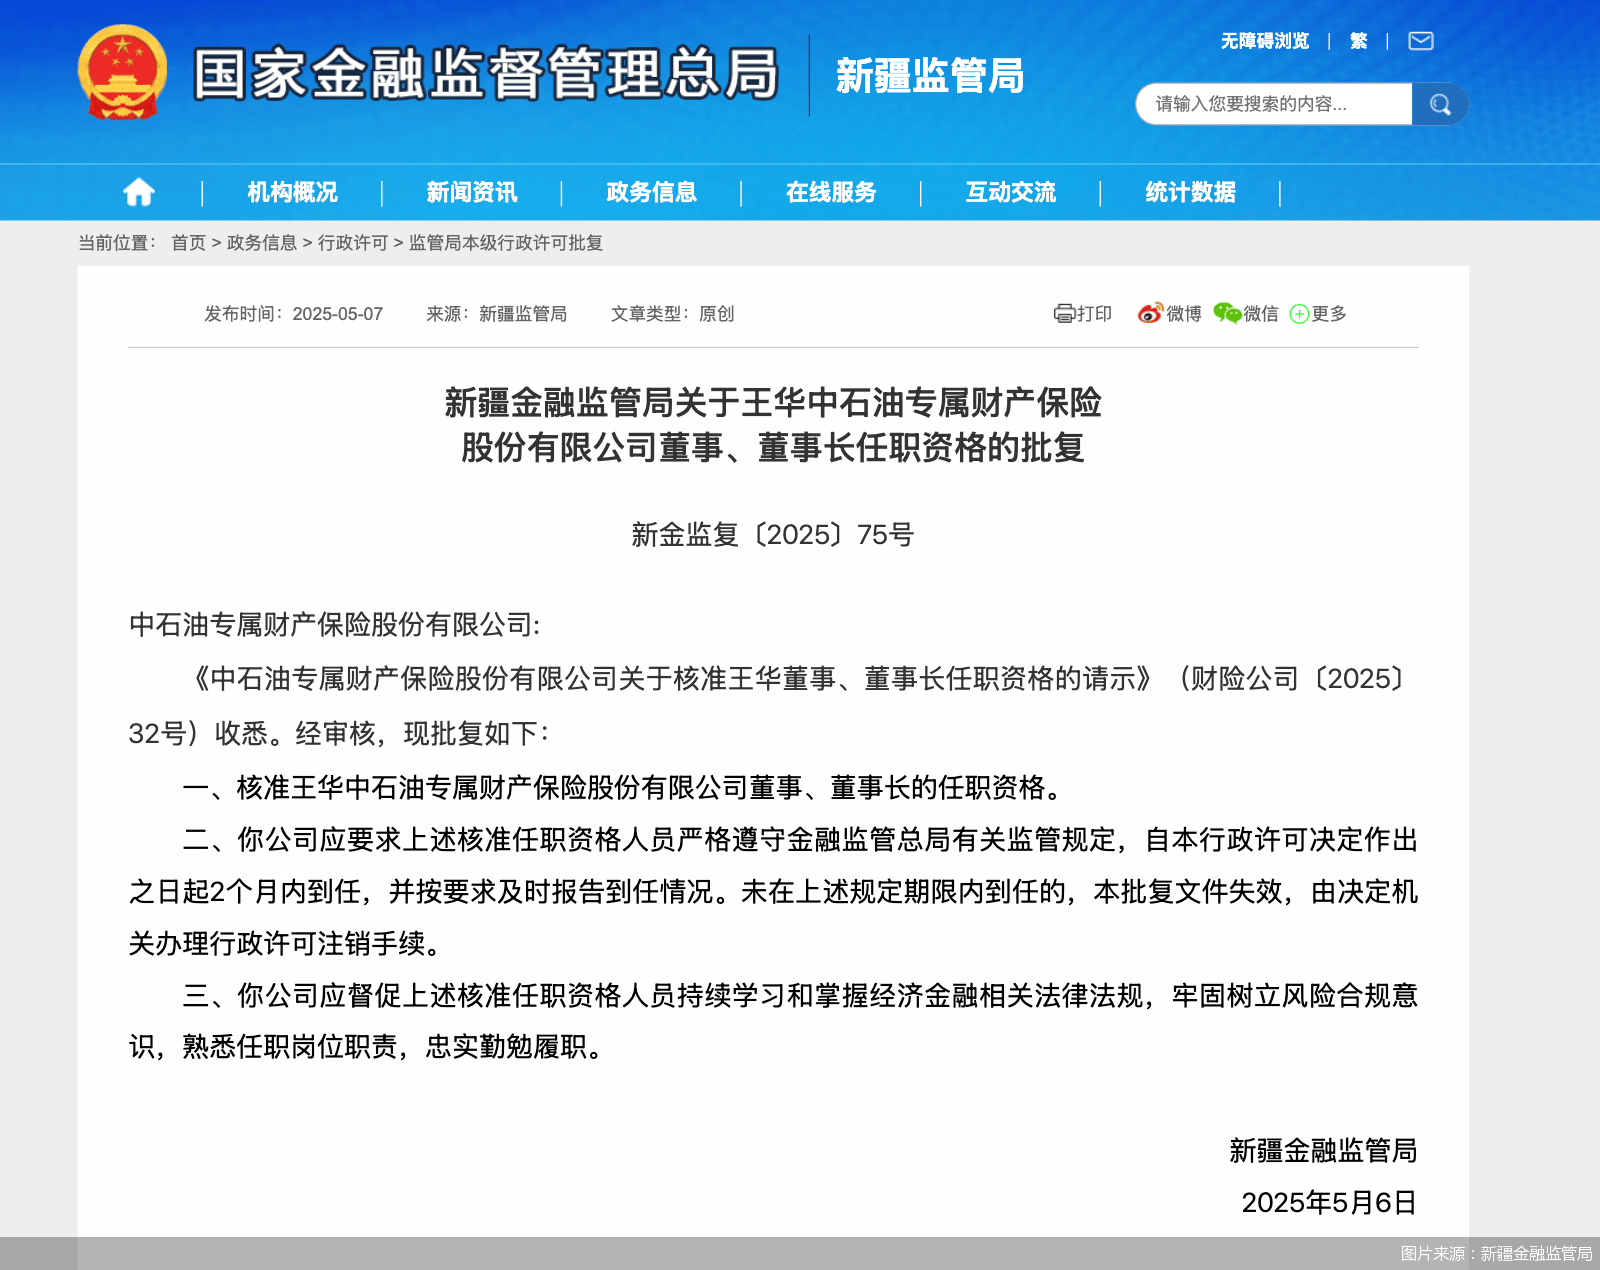
Task: Click the 新疆监管局 header text
Action: click(x=930, y=76)
